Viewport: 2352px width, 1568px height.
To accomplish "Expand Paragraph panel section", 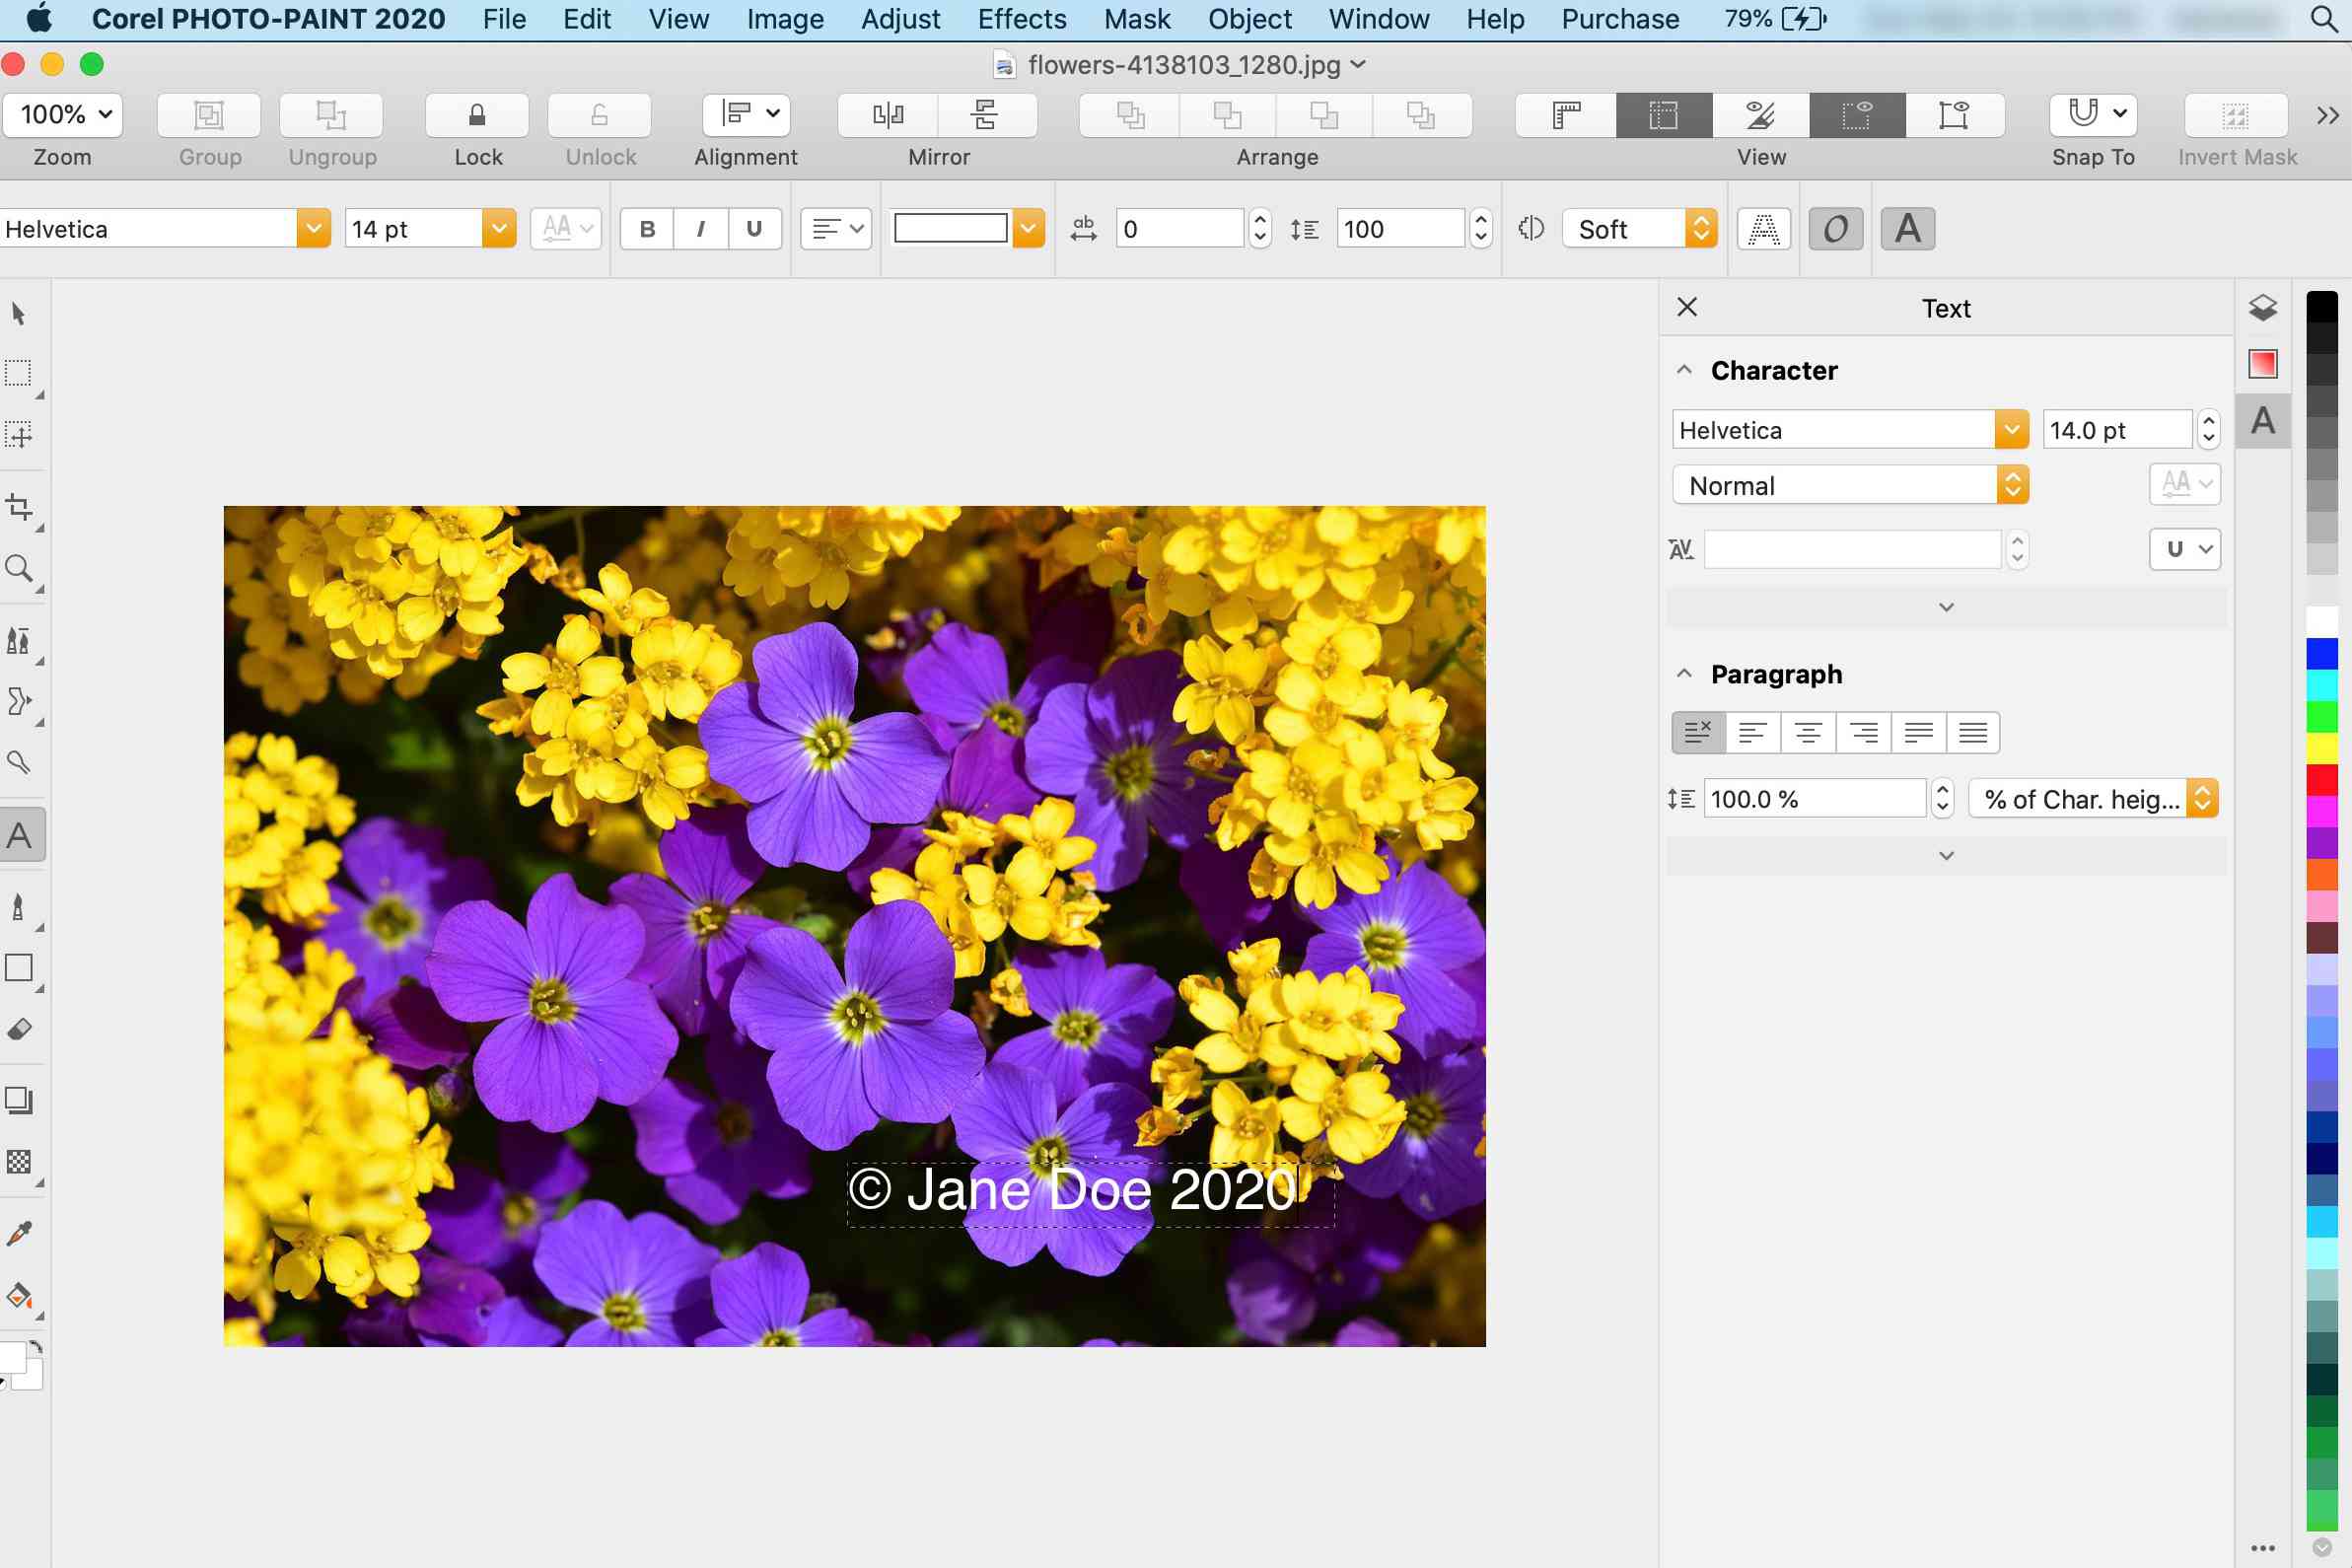I will point(1946,856).
